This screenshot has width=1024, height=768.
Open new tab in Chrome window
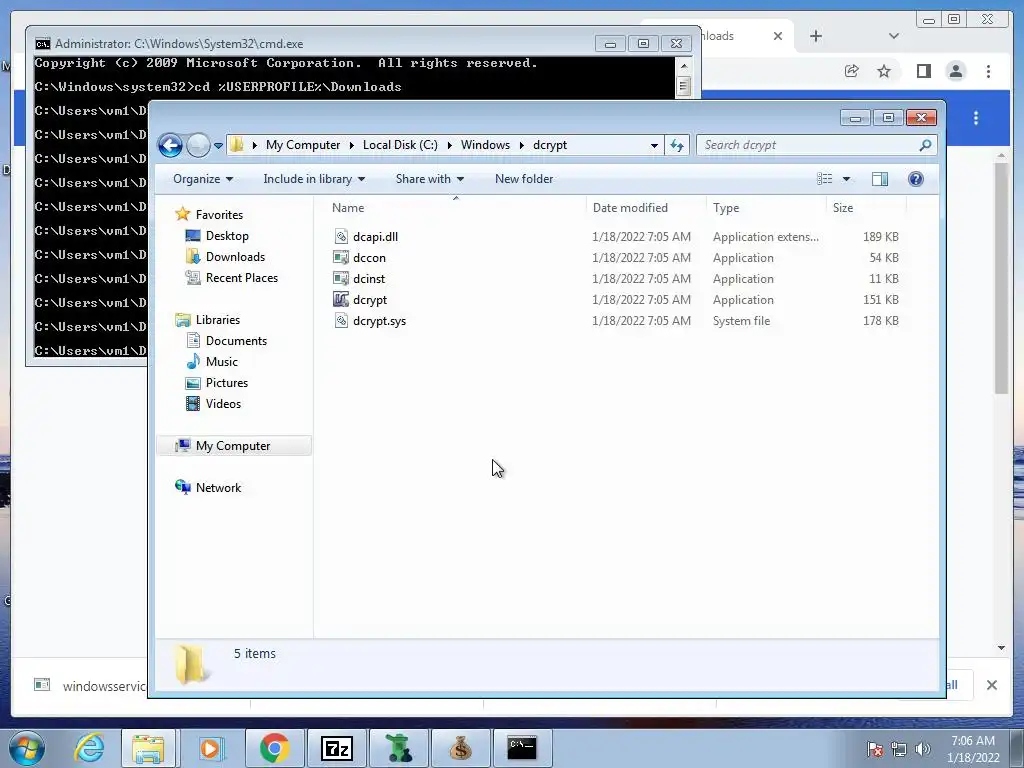pyautogui.click(x=816, y=36)
